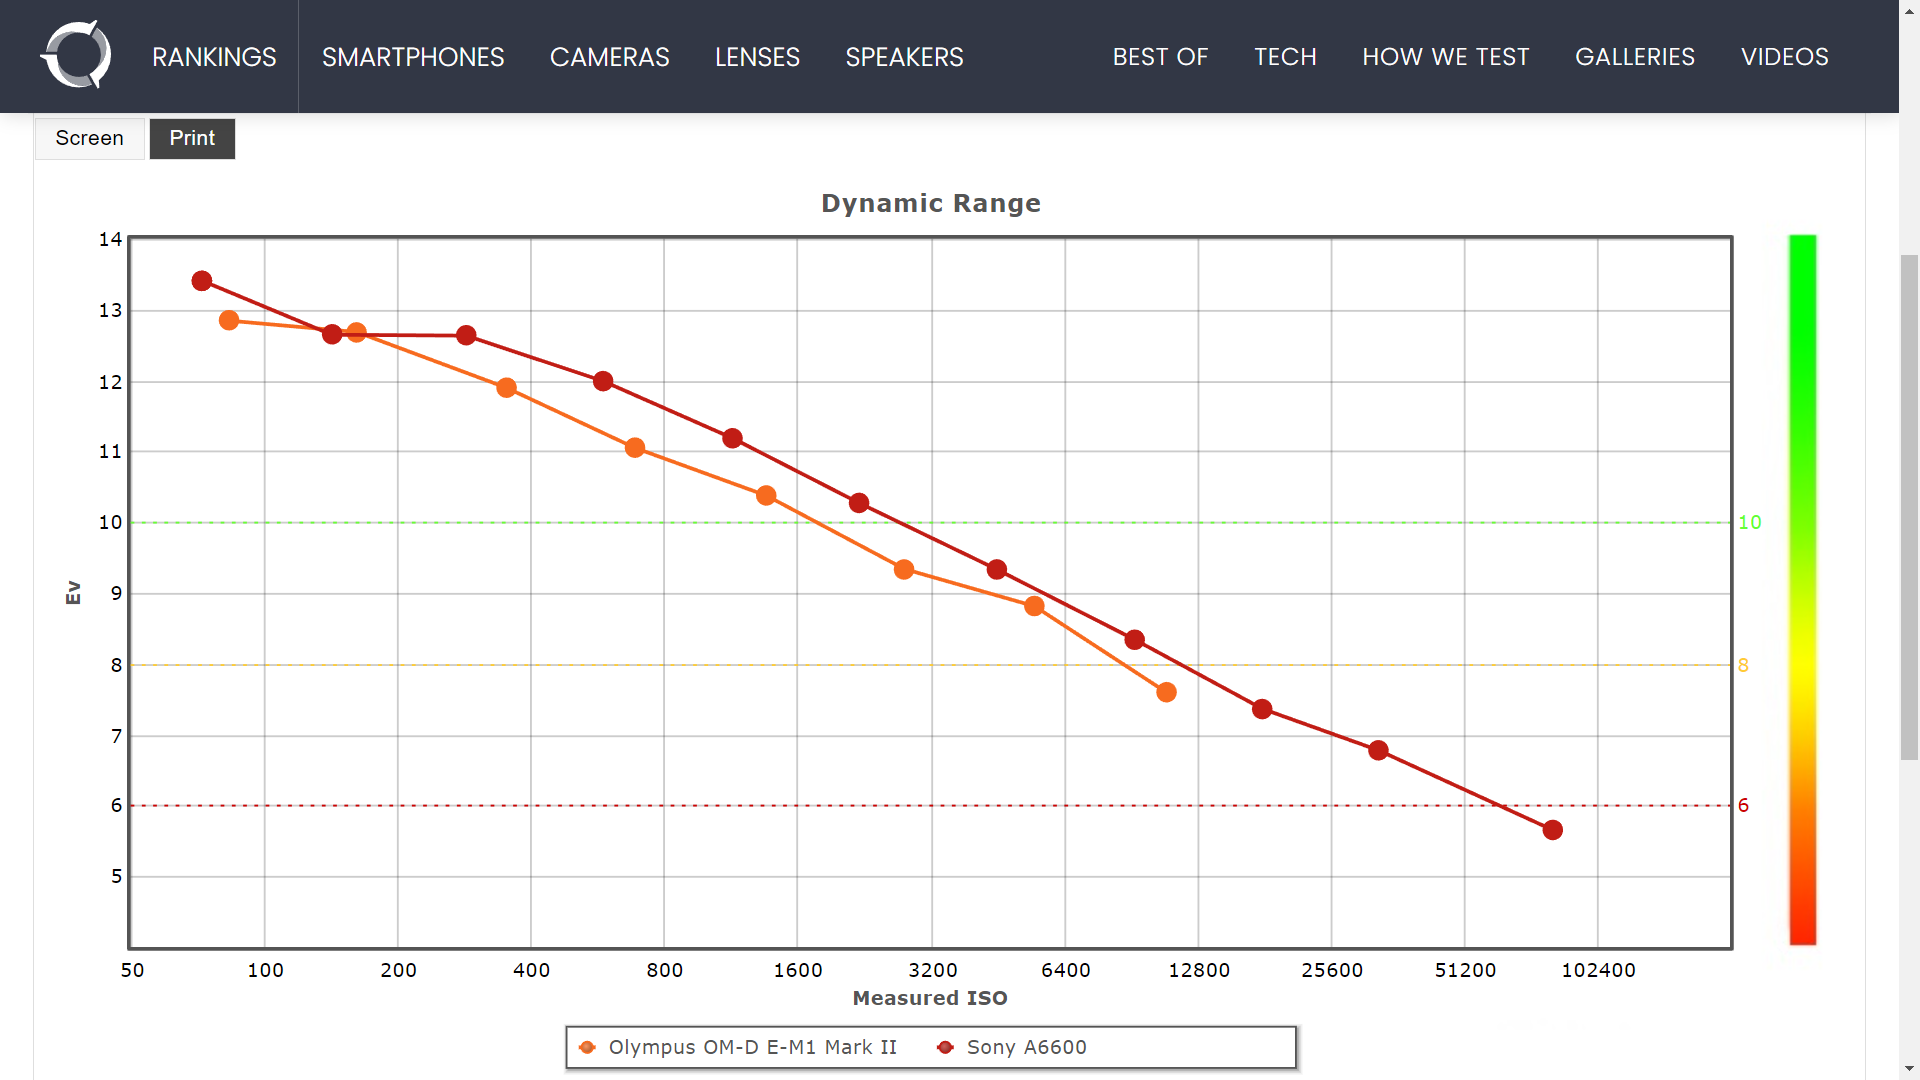Open the Lenses section
Image resolution: width=1920 pixels, height=1080 pixels.
pyautogui.click(x=757, y=57)
